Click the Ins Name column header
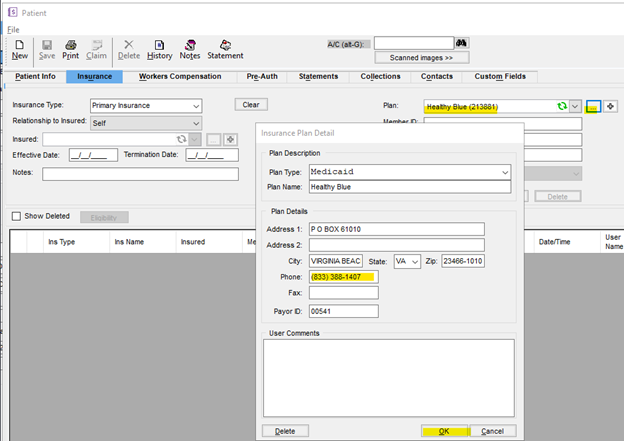 pos(142,242)
